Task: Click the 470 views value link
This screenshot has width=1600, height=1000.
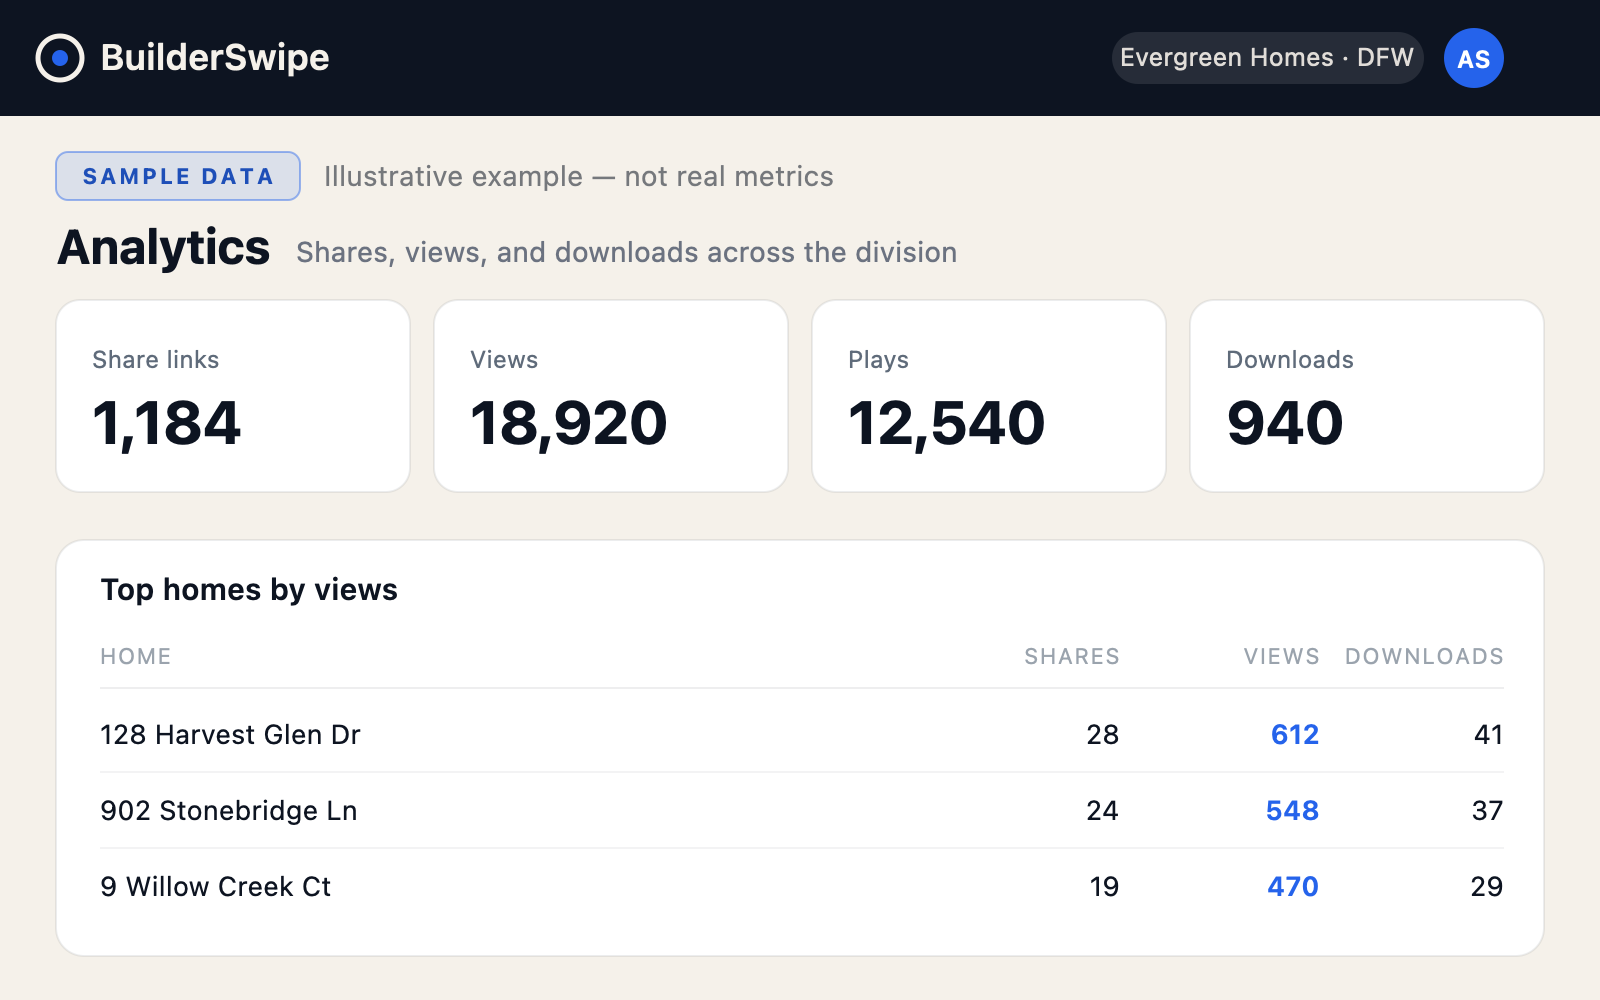Action: tap(1293, 886)
